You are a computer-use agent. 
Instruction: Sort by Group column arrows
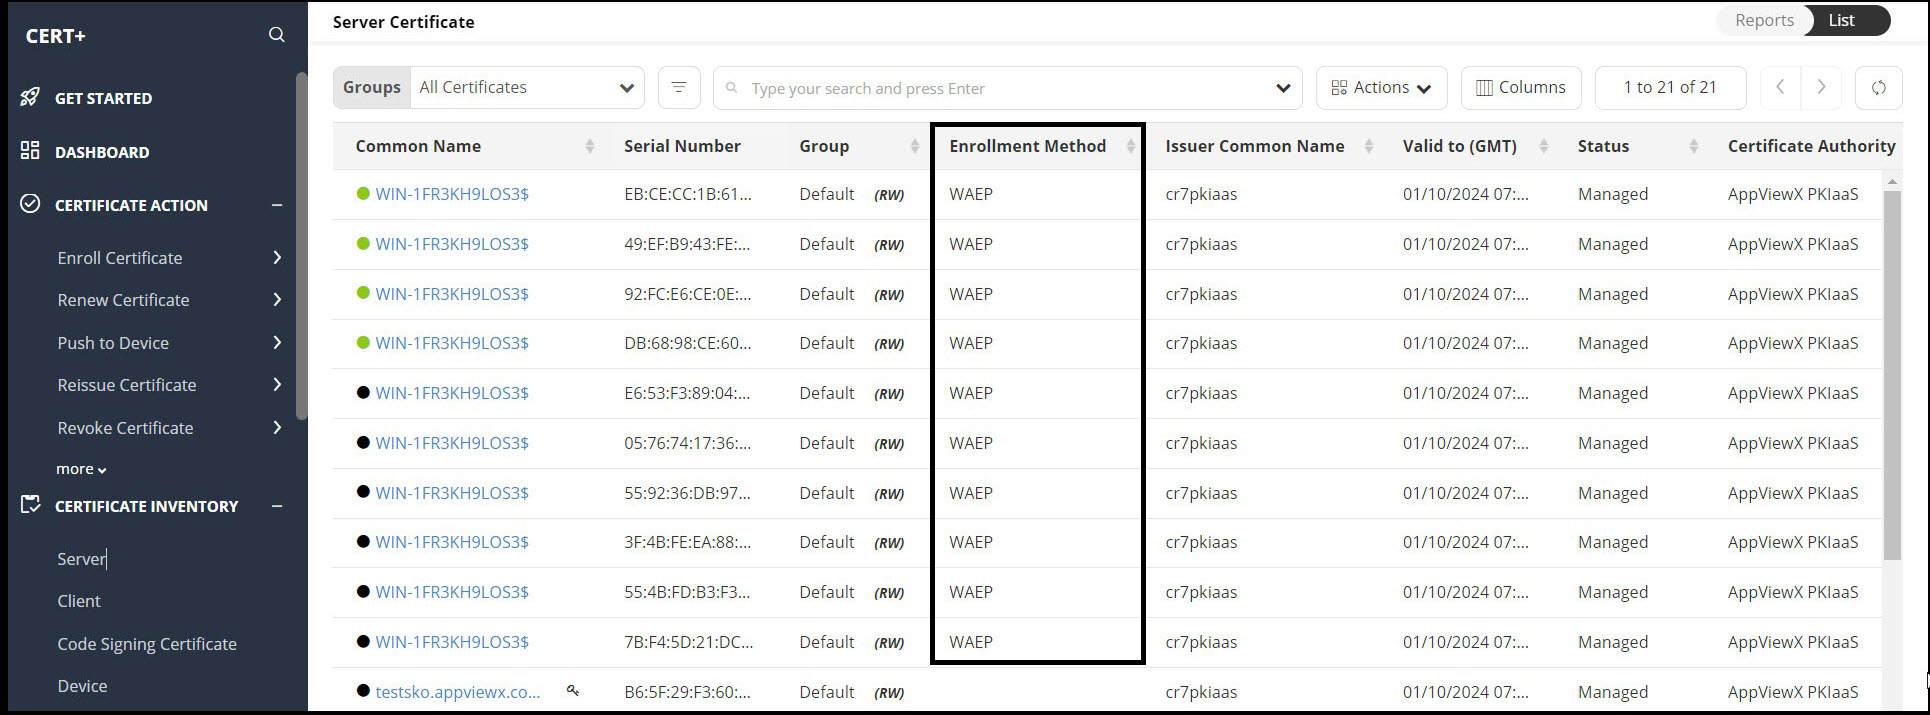click(x=914, y=146)
